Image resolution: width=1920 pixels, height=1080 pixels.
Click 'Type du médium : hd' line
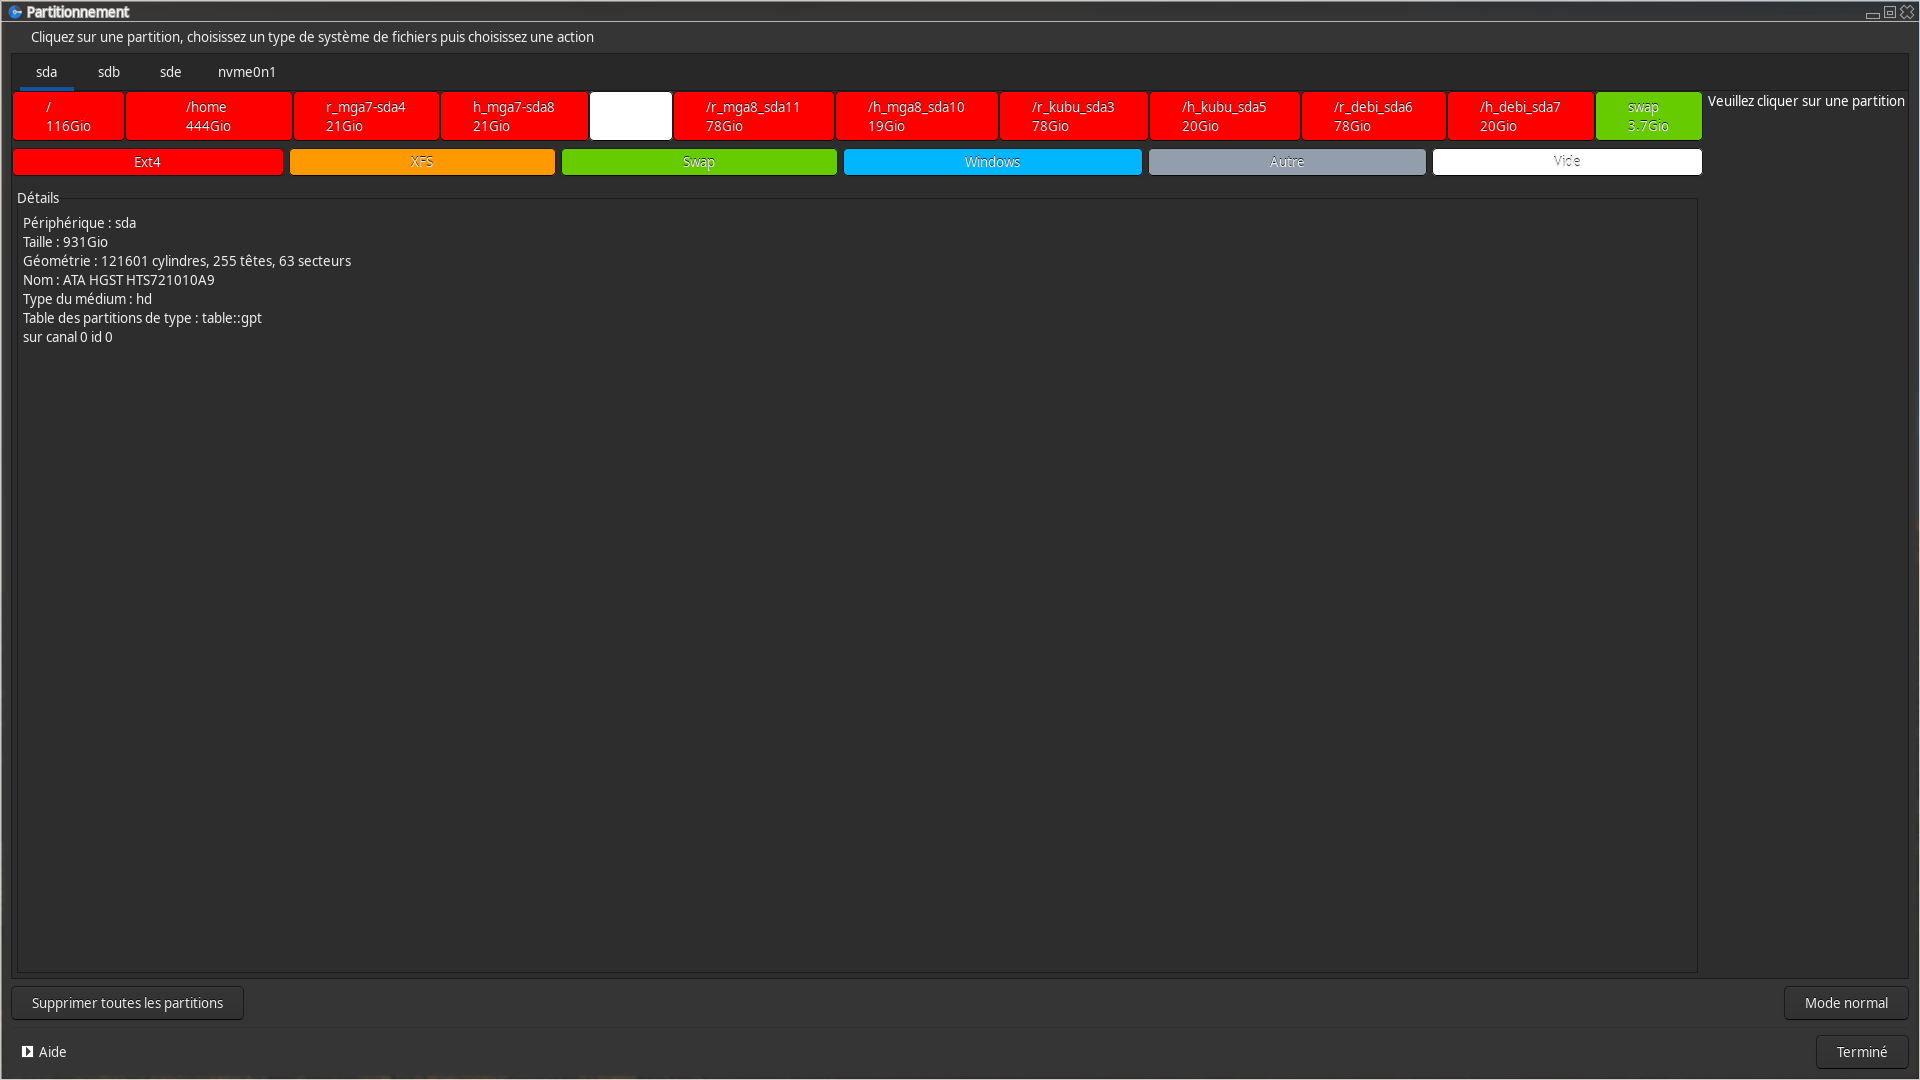pos(87,299)
